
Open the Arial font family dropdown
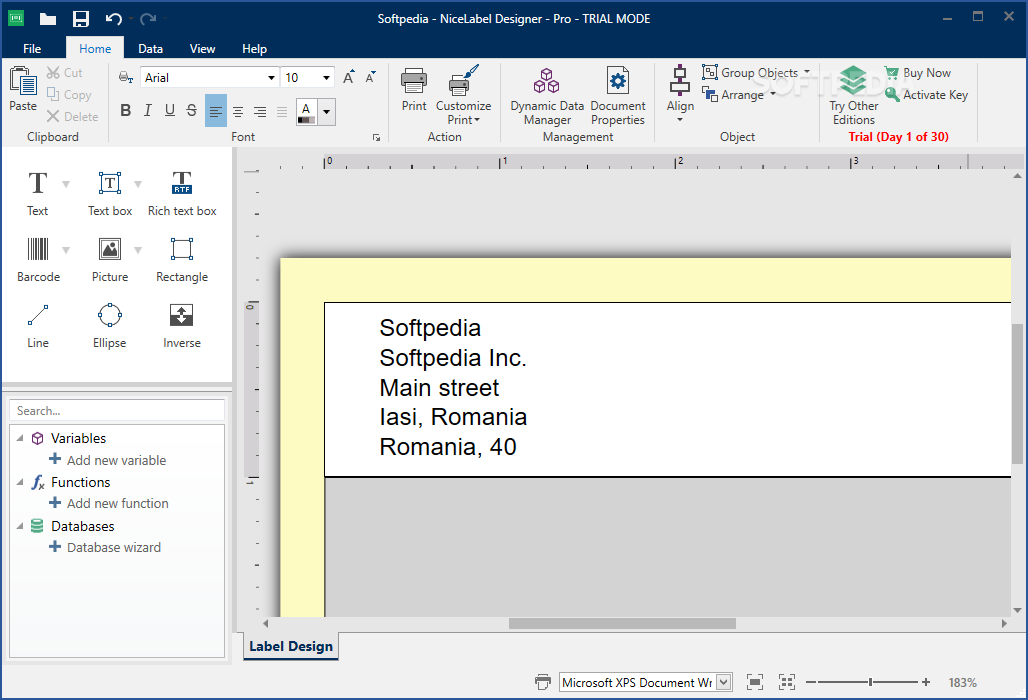point(271,78)
